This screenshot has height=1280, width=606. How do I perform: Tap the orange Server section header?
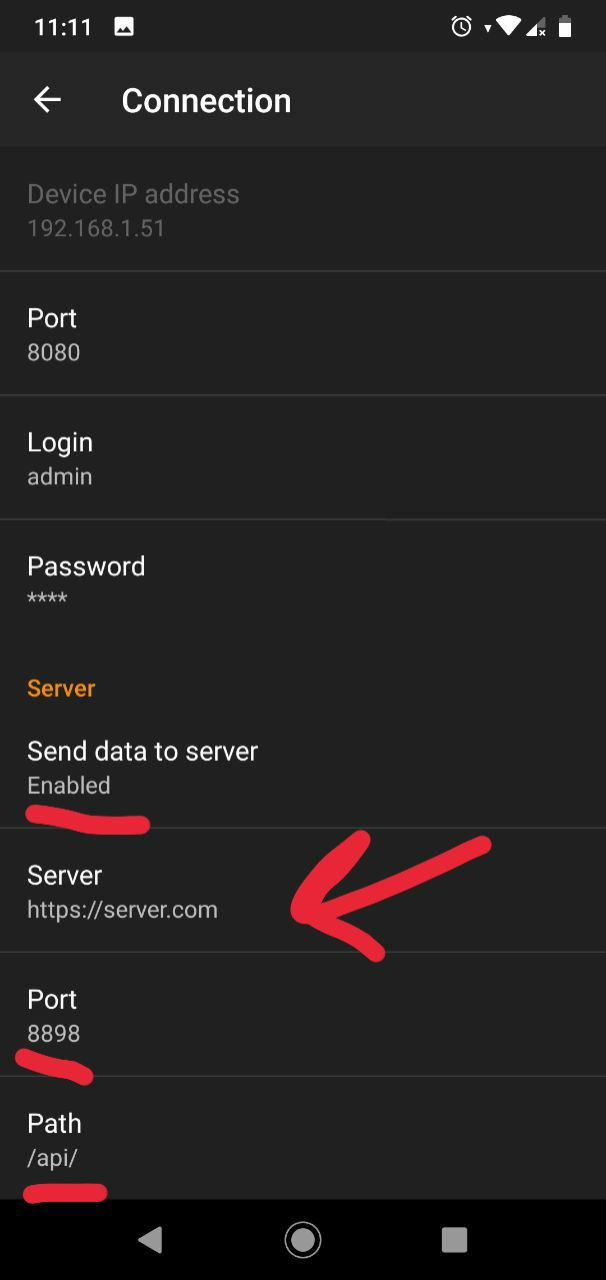(61, 688)
